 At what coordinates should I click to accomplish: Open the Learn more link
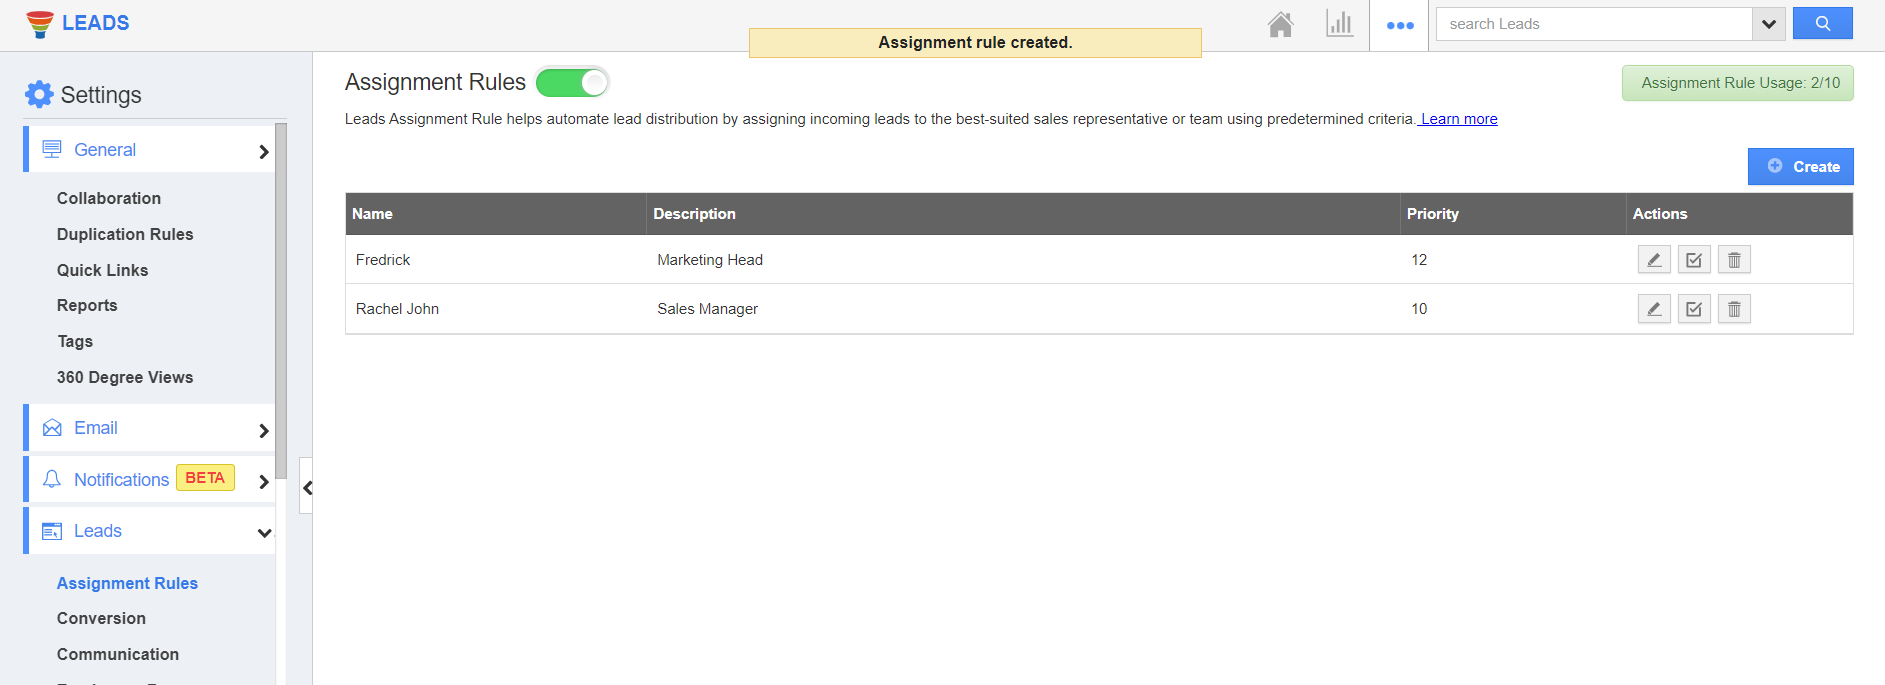[x=1459, y=119]
